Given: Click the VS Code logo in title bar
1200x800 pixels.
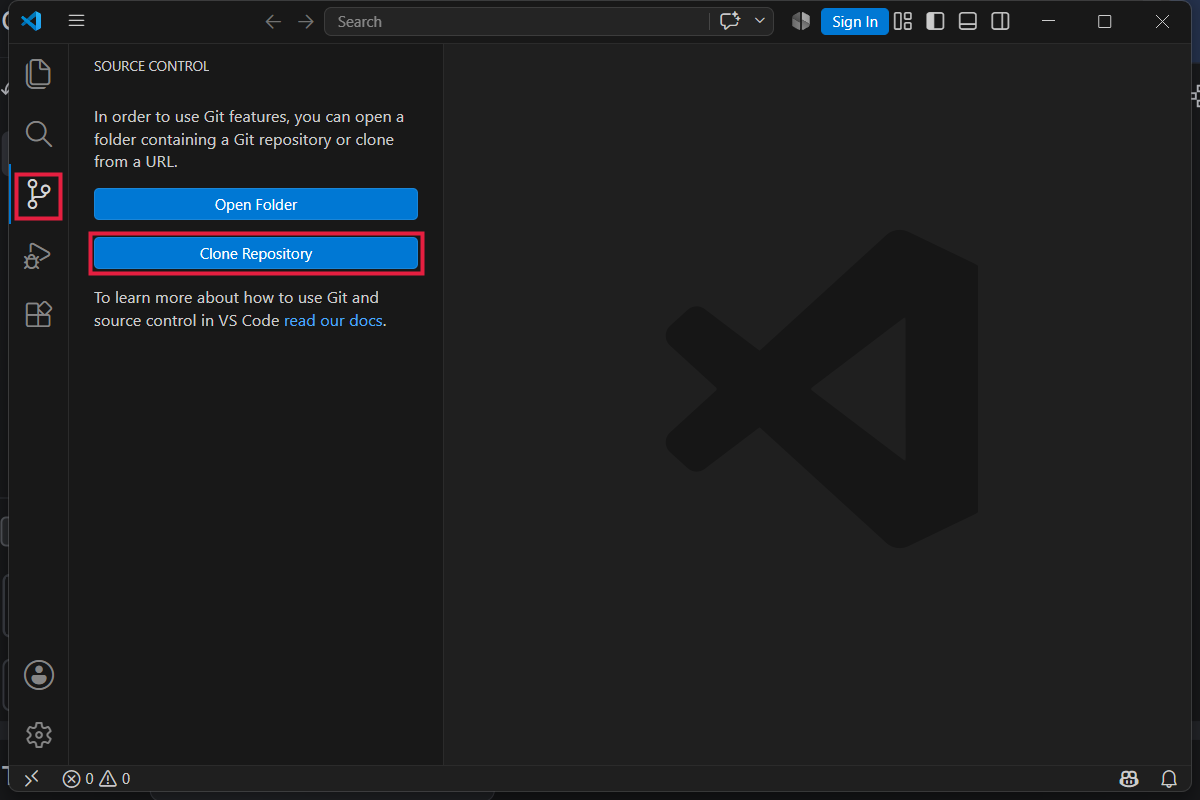Looking at the screenshot, I should [31, 21].
